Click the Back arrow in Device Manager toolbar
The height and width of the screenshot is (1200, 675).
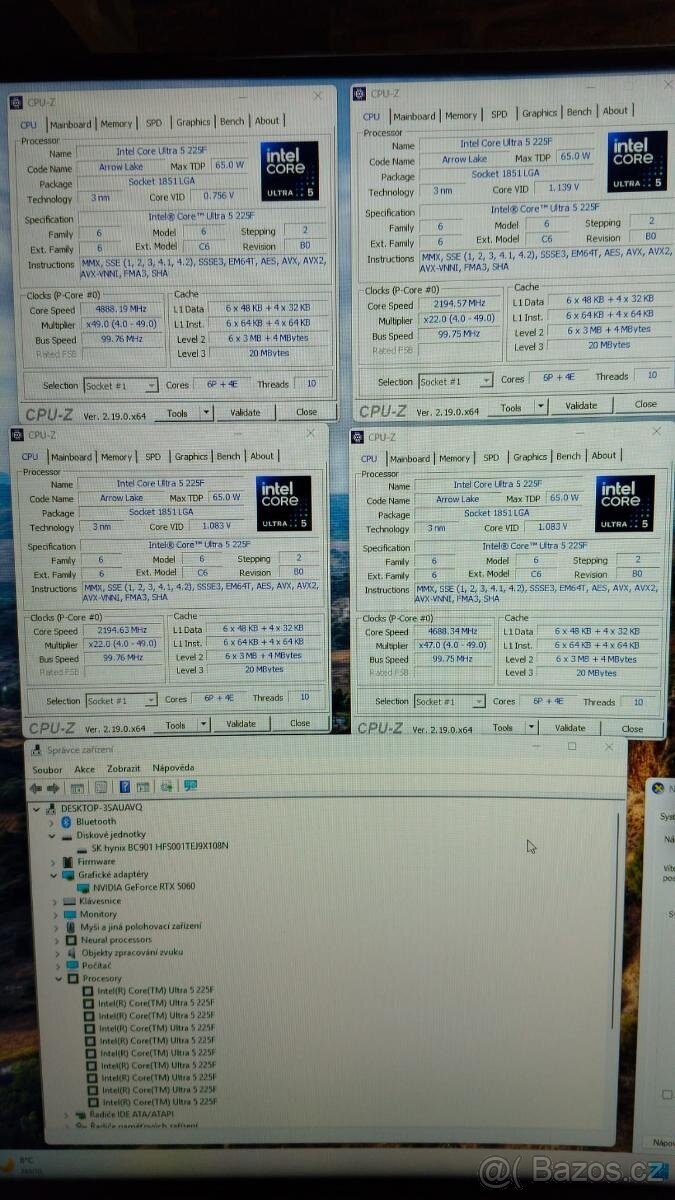(x=35, y=787)
